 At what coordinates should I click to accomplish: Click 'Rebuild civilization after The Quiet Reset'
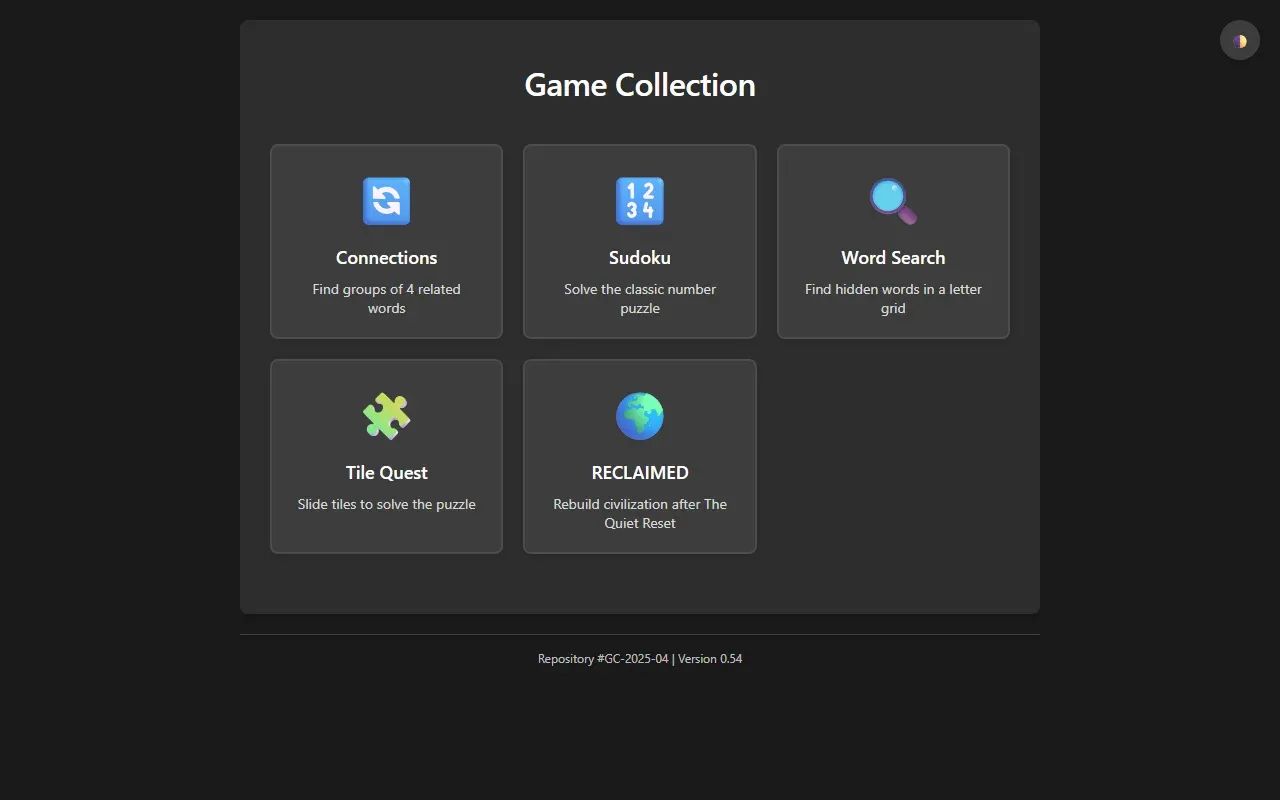[640, 514]
